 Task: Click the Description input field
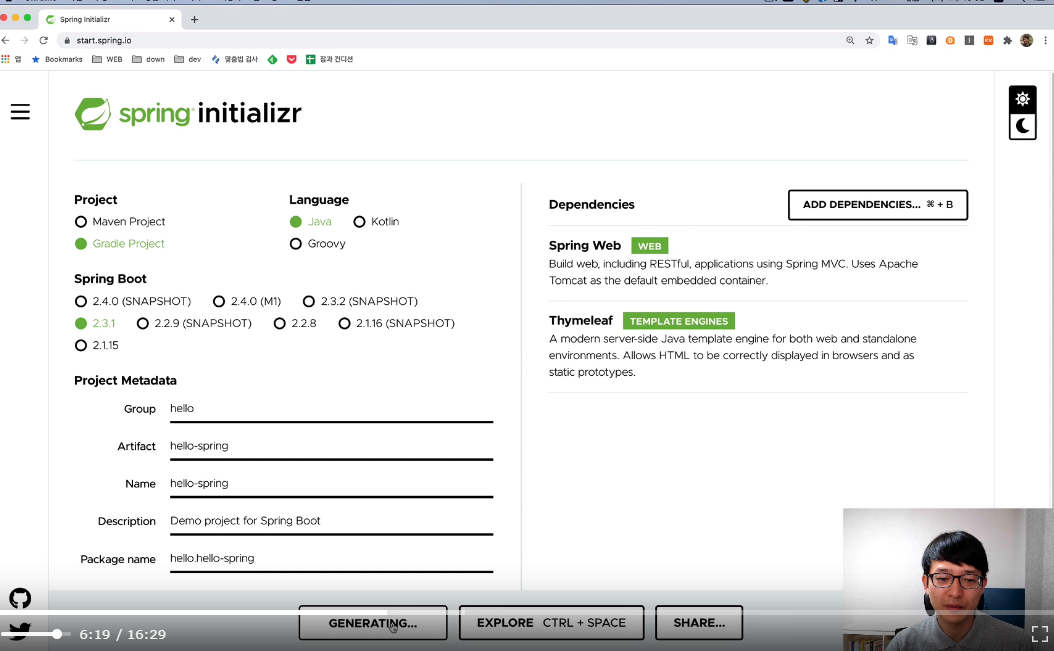331,521
